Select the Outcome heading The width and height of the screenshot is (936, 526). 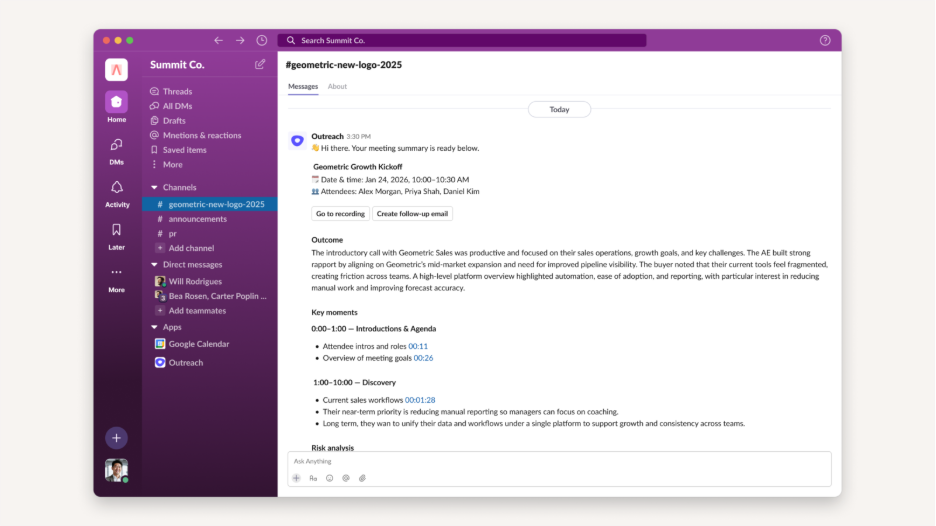coord(327,240)
